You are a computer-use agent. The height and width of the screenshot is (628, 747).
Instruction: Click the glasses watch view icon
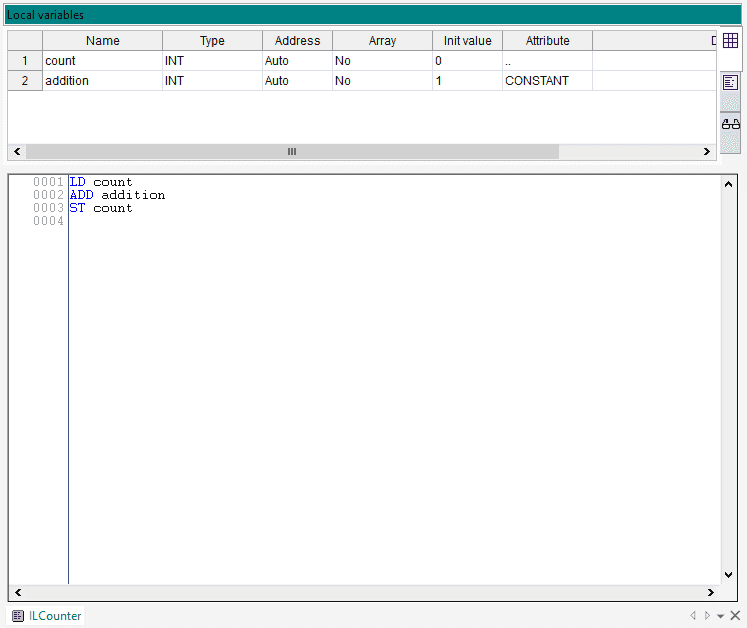(731, 123)
